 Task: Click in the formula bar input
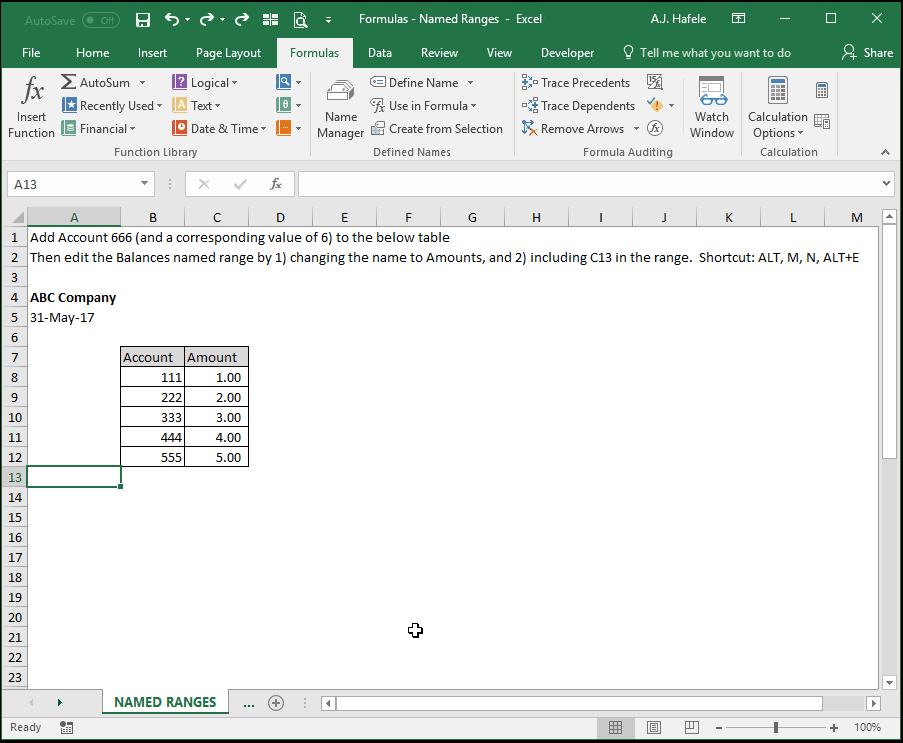pos(589,184)
